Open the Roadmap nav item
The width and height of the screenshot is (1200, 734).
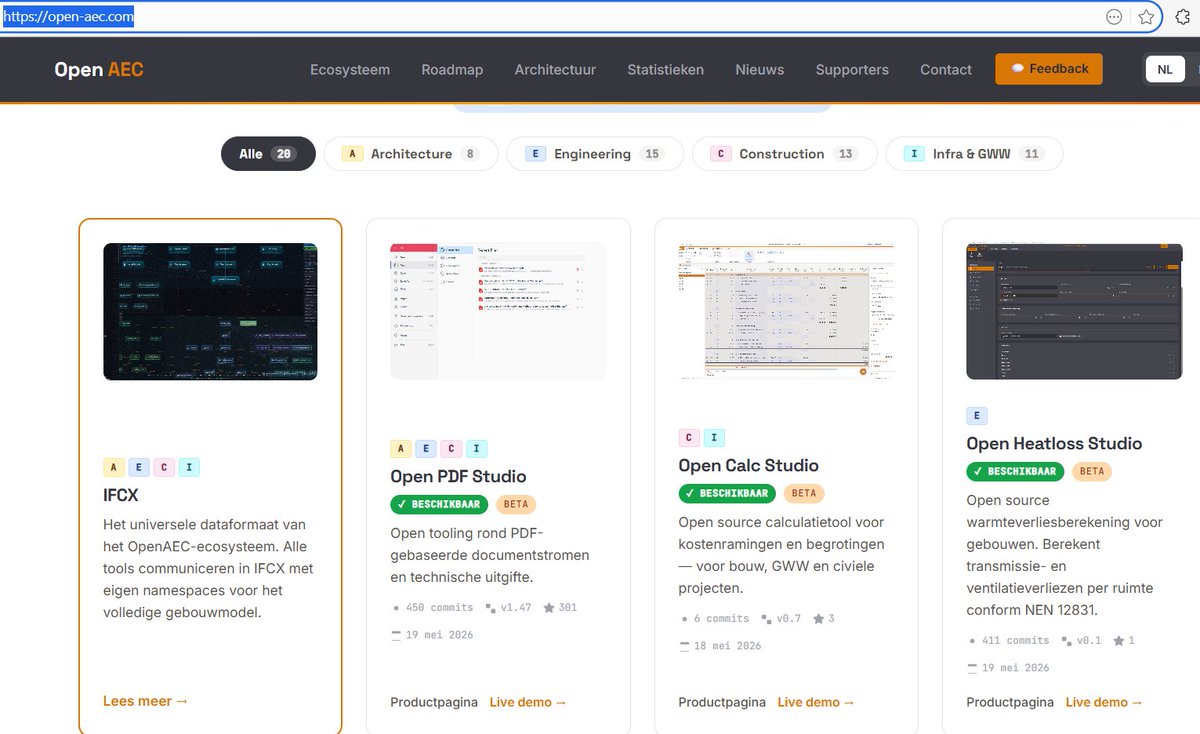(452, 70)
